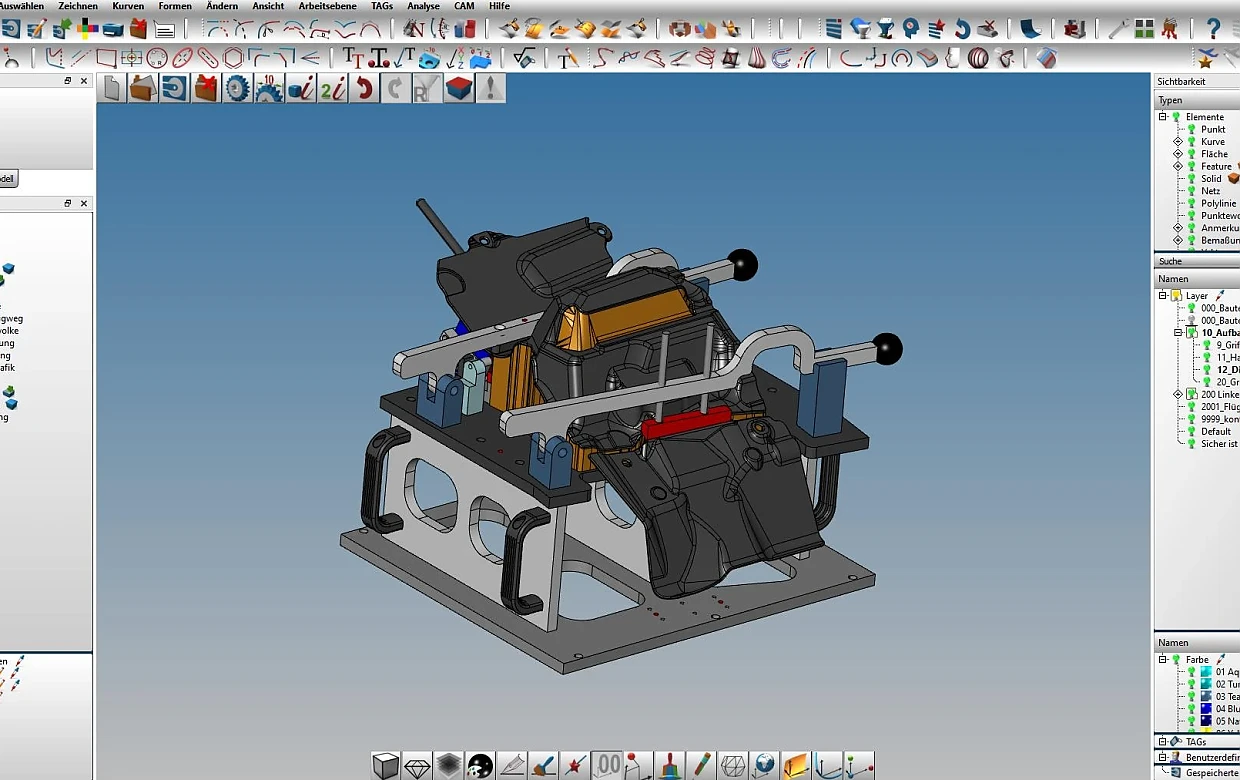Collapse the Layer tree node
Viewport: 1240px width, 780px height.
pos(1163,296)
